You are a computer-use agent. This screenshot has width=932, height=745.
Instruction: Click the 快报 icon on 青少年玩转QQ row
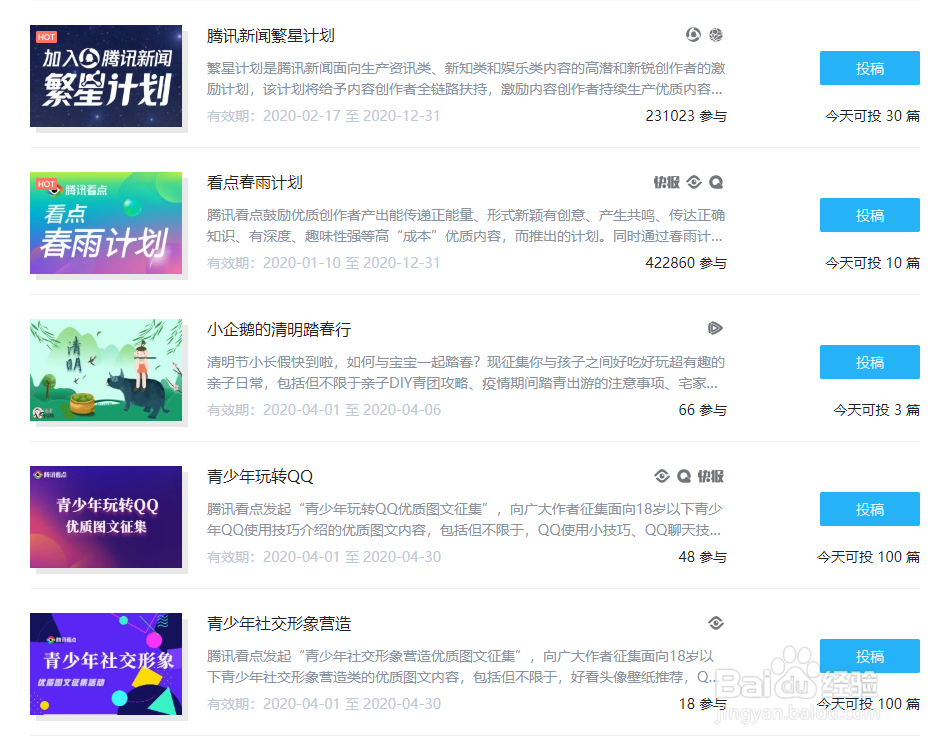711,476
